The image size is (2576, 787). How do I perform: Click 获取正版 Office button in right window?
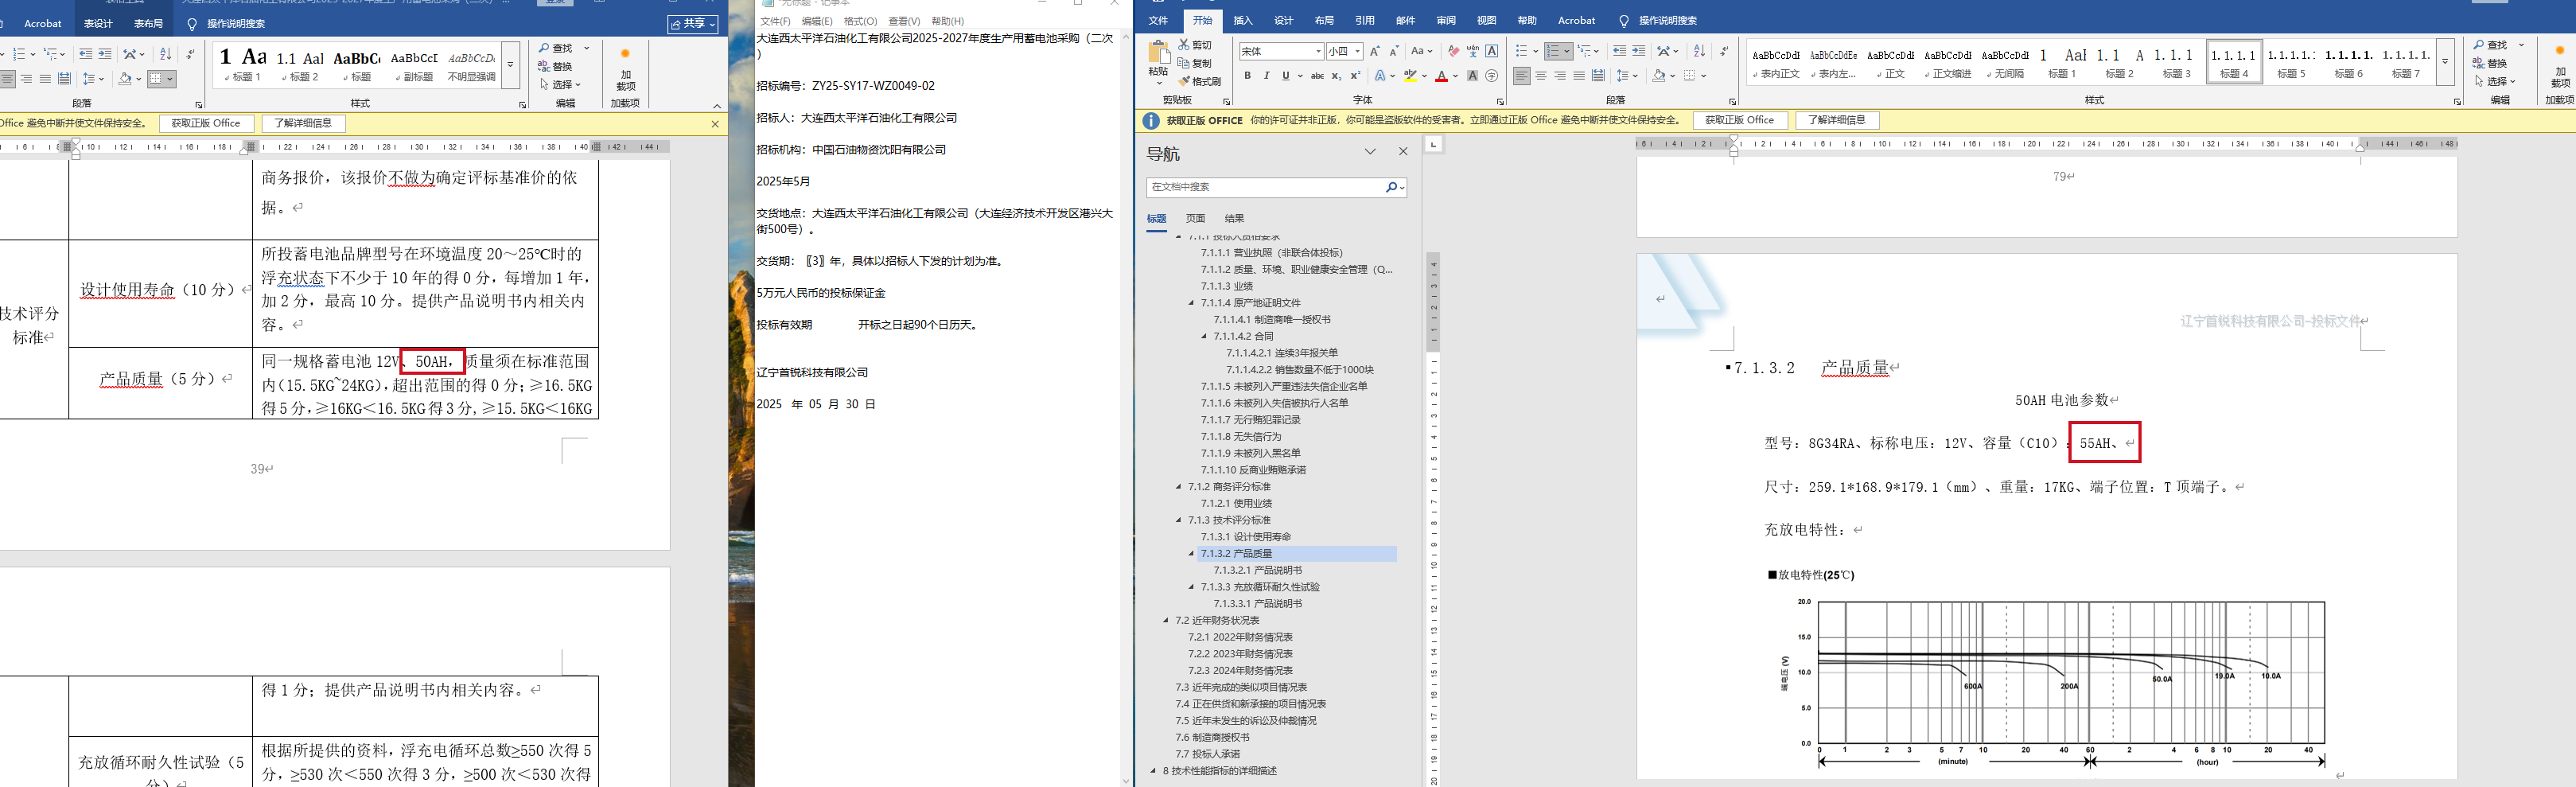coord(1739,120)
